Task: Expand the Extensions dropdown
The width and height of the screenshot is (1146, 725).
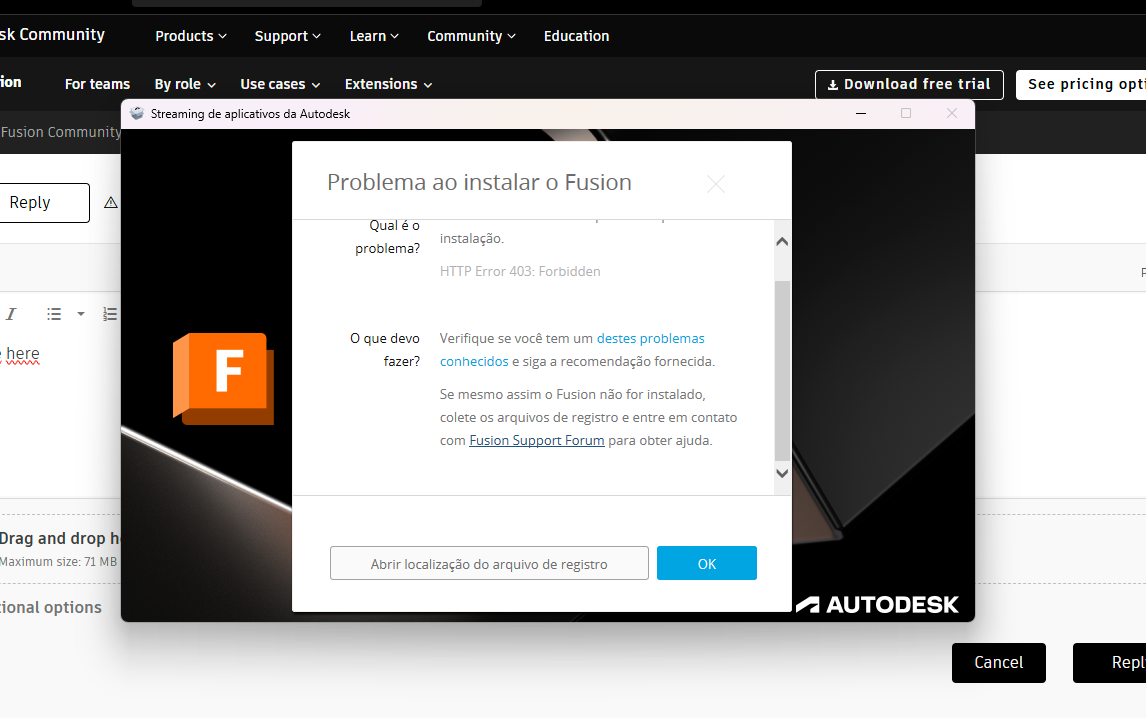Action: (388, 84)
